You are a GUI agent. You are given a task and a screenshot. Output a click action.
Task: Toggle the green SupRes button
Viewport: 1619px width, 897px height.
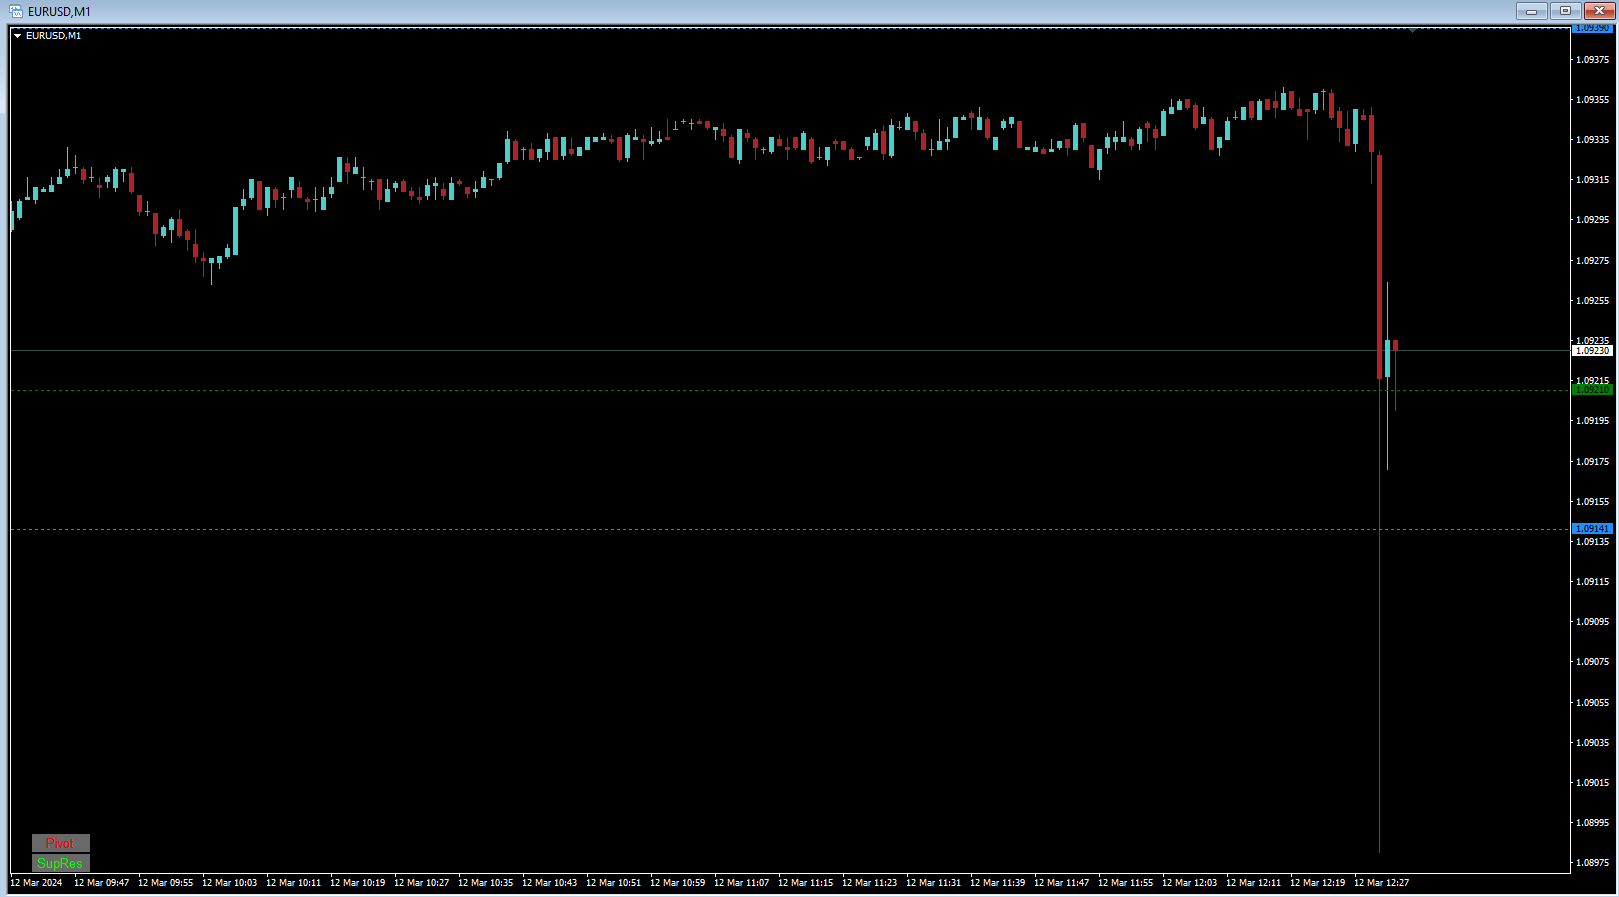click(x=60, y=863)
